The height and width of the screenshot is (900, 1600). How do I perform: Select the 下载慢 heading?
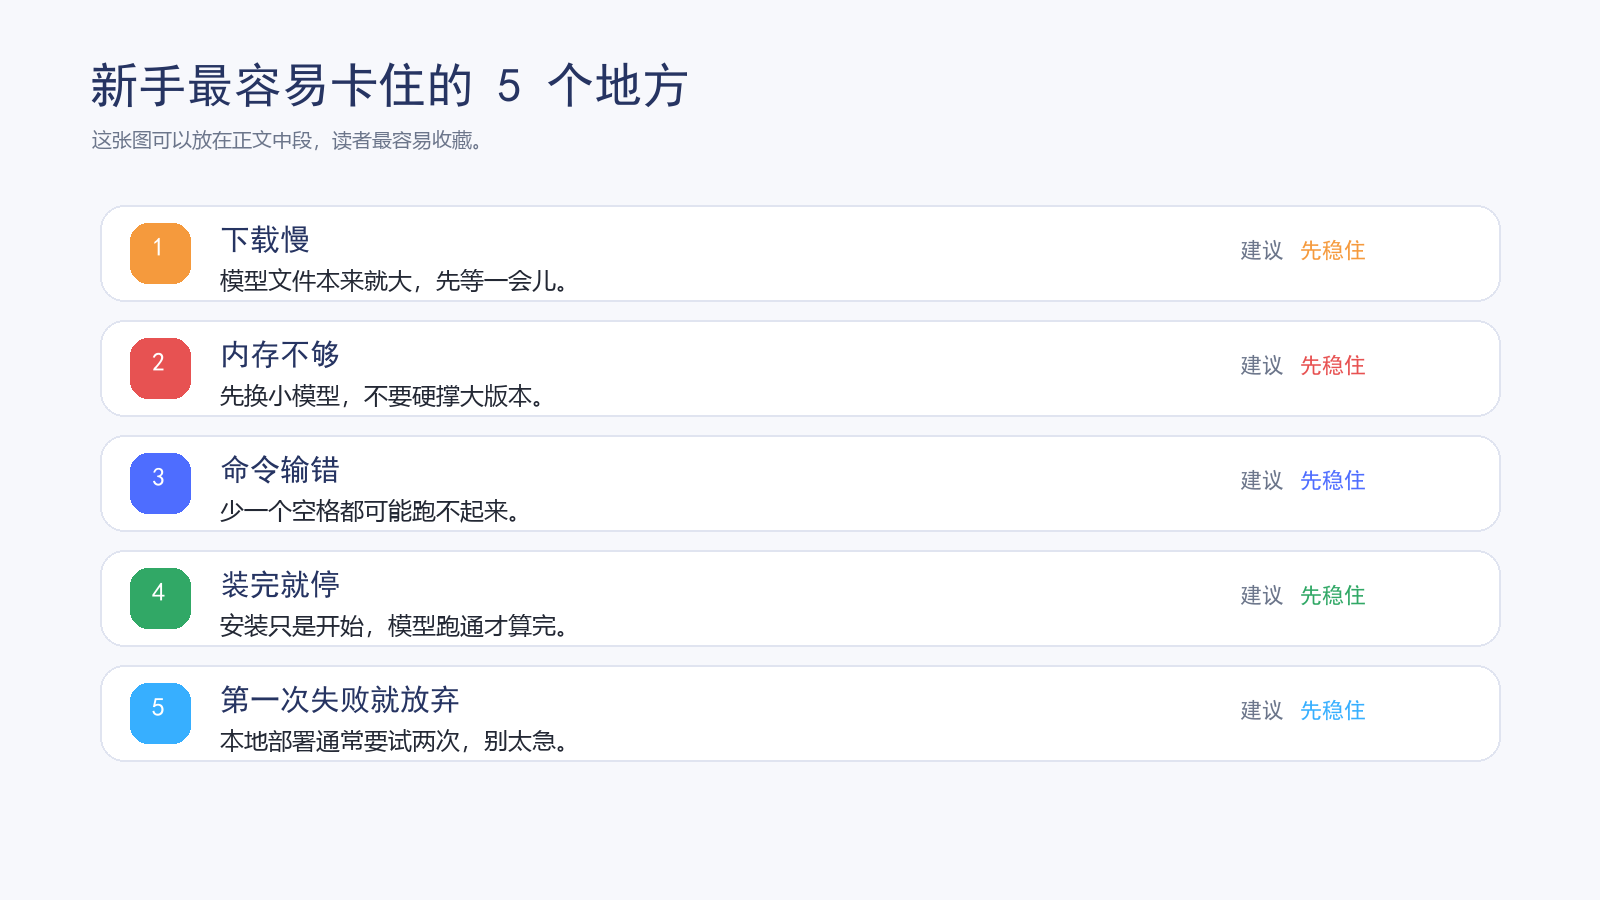(x=265, y=240)
